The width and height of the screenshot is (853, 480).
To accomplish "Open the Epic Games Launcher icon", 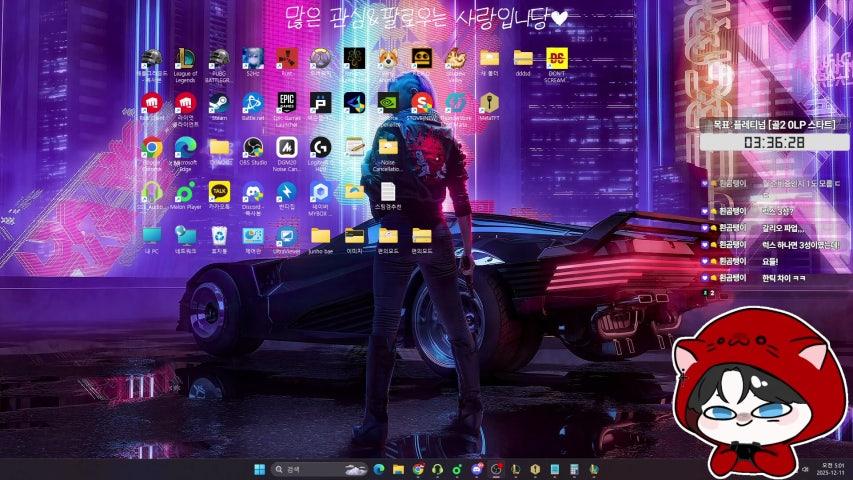I will tap(287, 103).
